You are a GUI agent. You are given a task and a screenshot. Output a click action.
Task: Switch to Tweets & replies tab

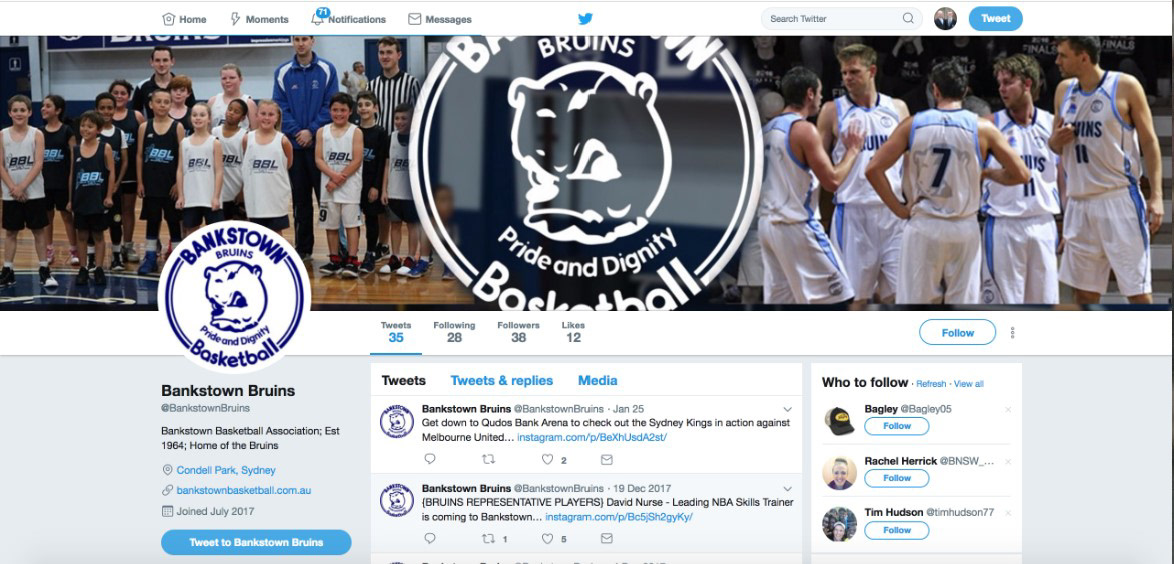click(x=502, y=380)
